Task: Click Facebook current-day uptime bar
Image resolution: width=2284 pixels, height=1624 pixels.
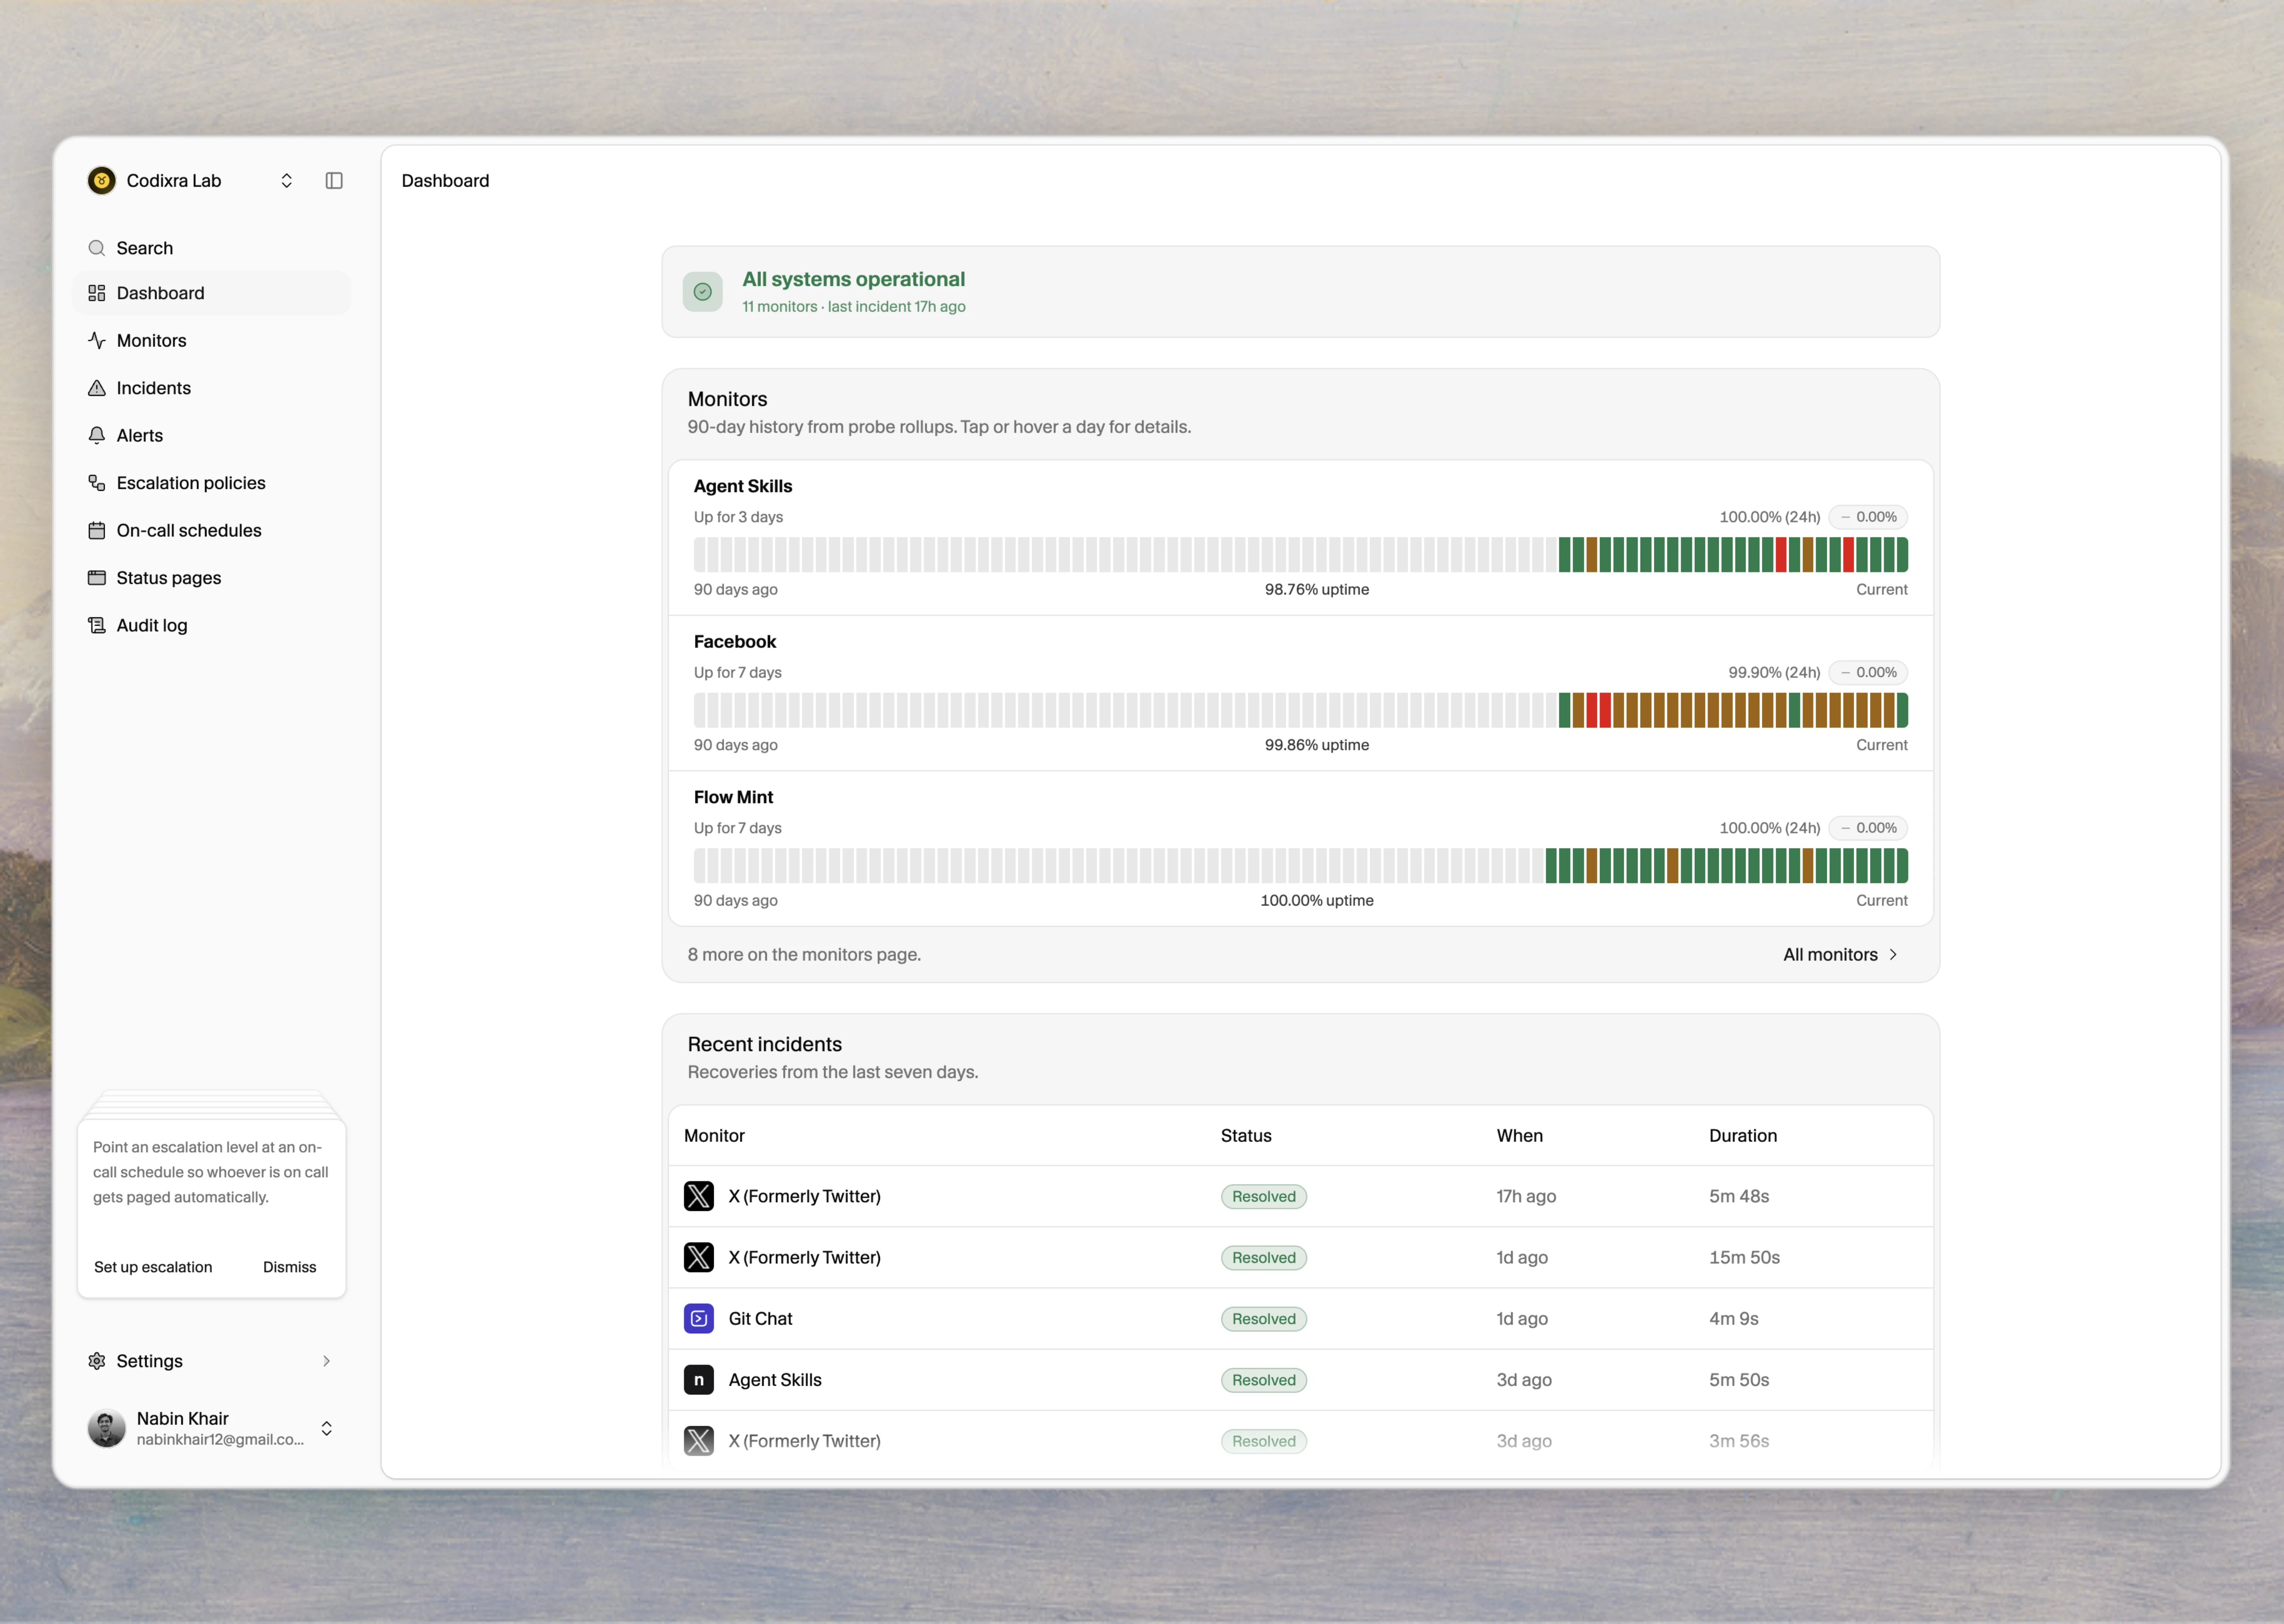Action: pyautogui.click(x=1902, y=710)
